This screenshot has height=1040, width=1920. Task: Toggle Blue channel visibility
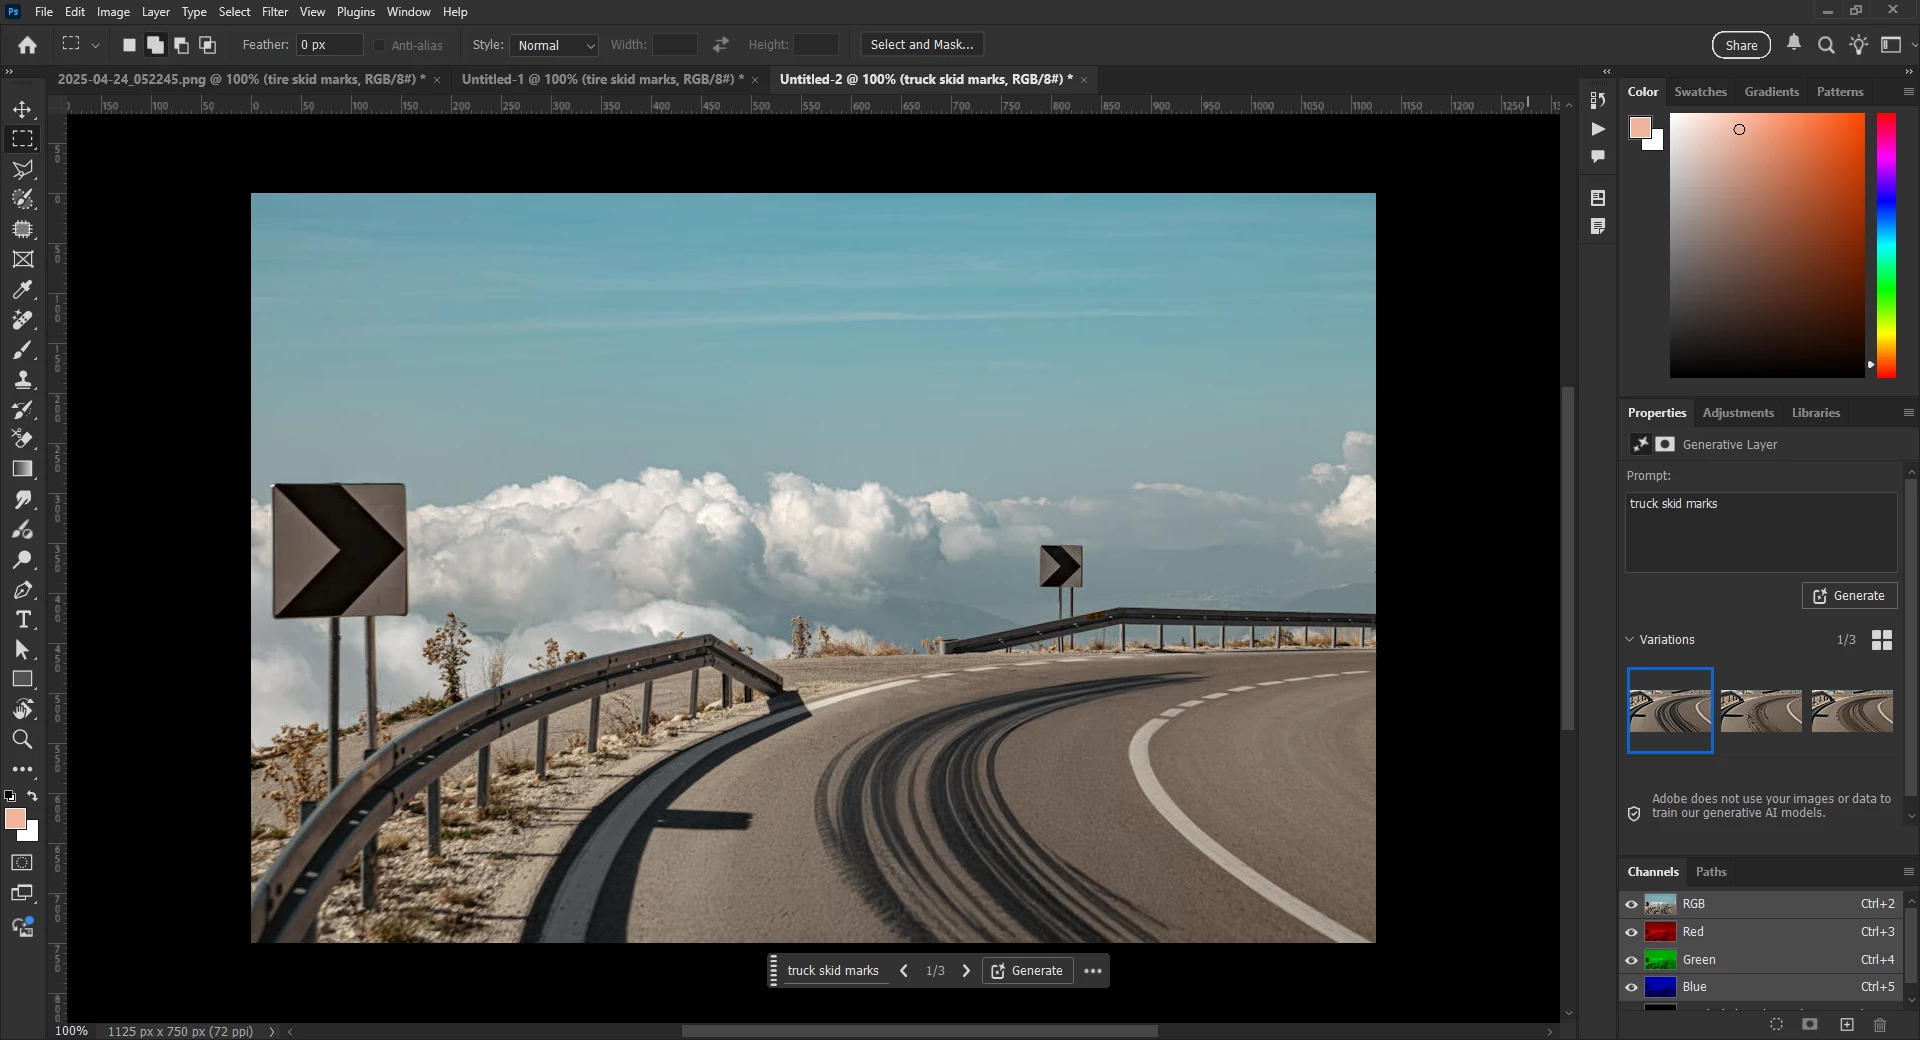tap(1631, 987)
